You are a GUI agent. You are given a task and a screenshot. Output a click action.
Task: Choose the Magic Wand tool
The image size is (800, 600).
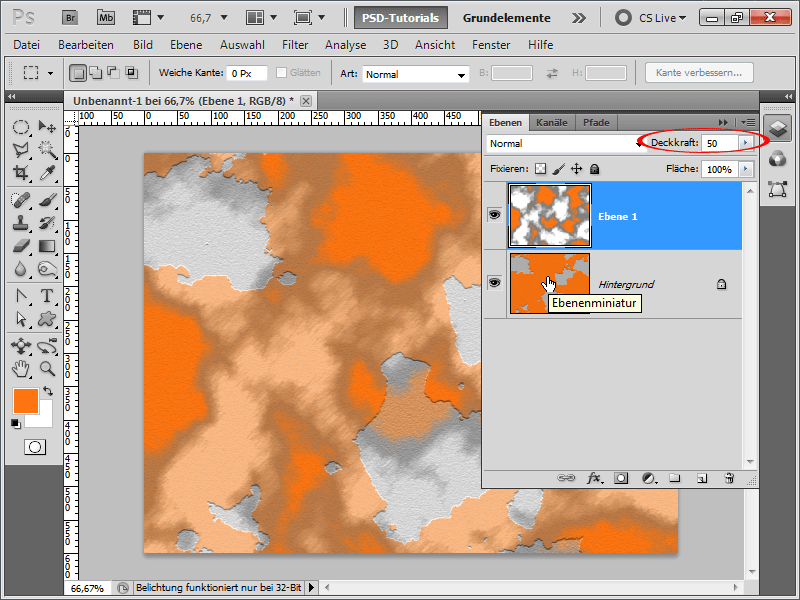click(47, 150)
